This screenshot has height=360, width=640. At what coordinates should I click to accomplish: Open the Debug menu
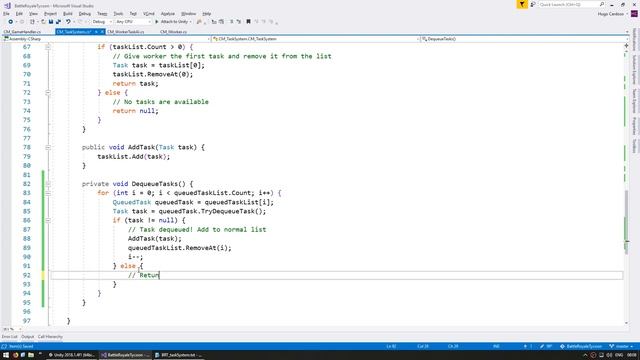(x=84, y=13)
